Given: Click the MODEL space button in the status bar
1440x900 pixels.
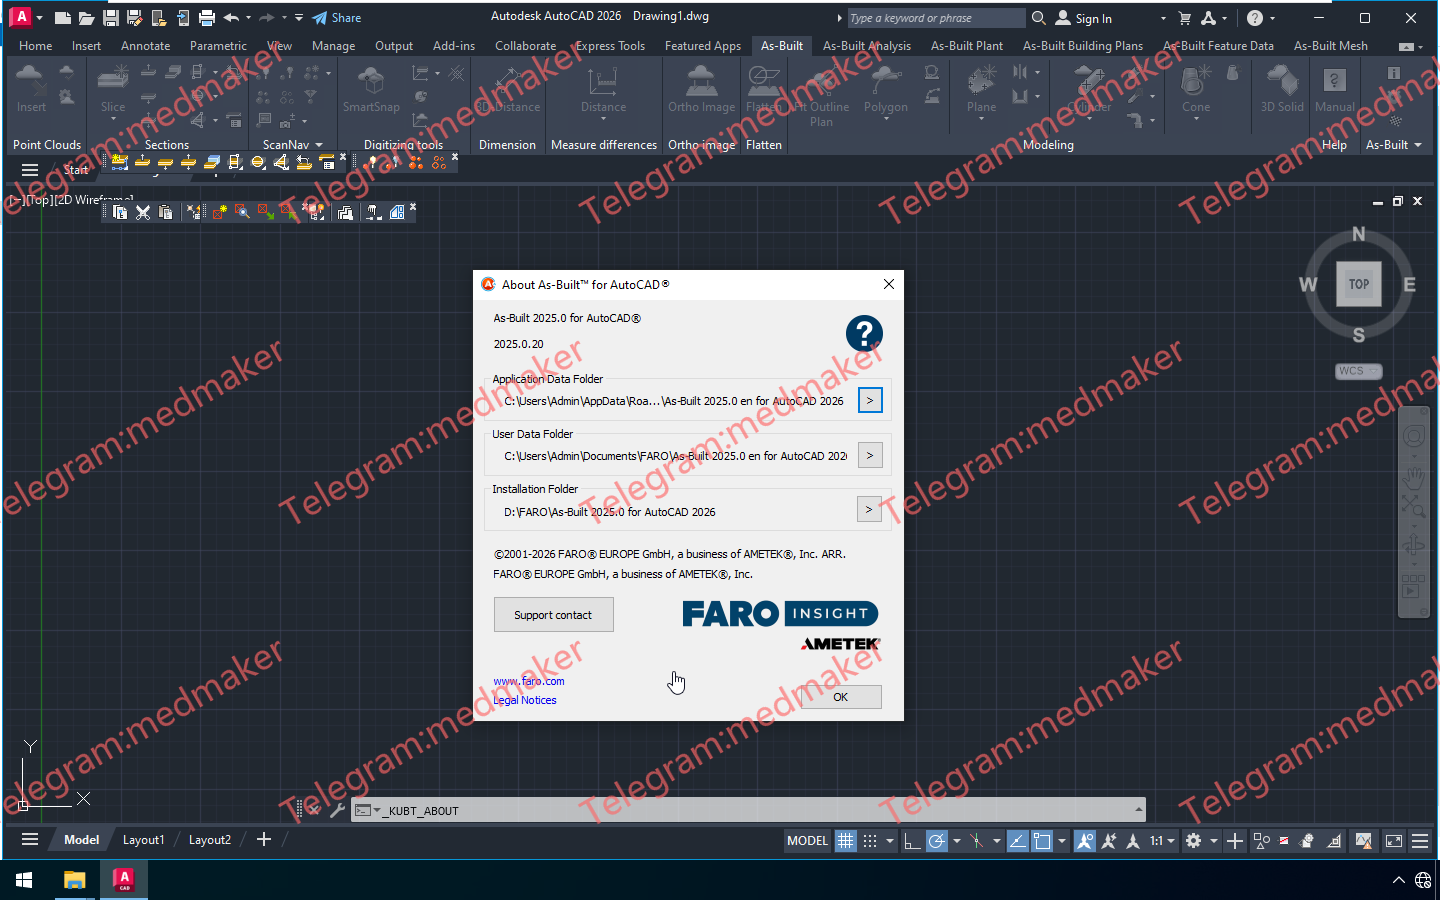Looking at the screenshot, I should point(807,841).
